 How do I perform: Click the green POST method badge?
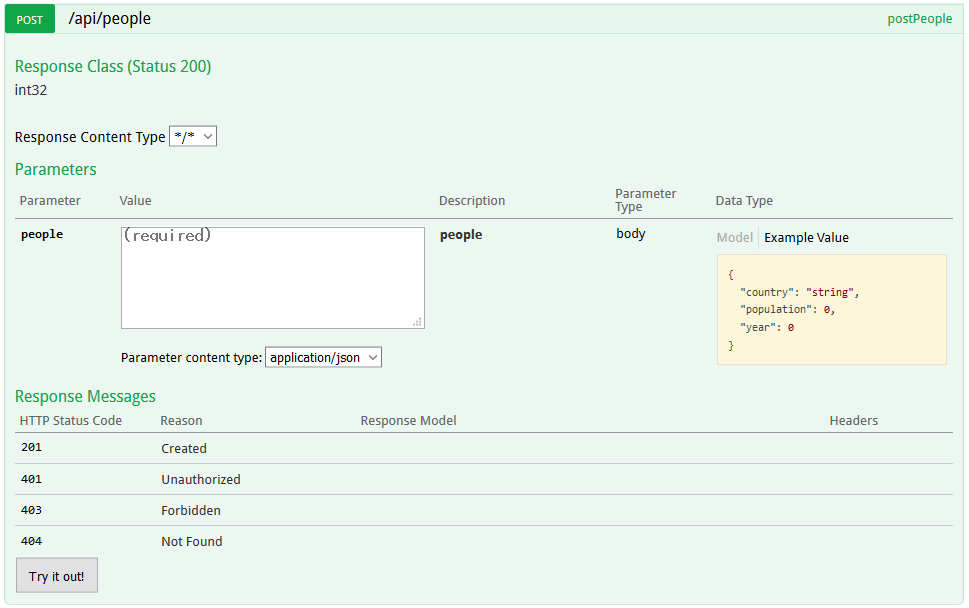[29, 18]
